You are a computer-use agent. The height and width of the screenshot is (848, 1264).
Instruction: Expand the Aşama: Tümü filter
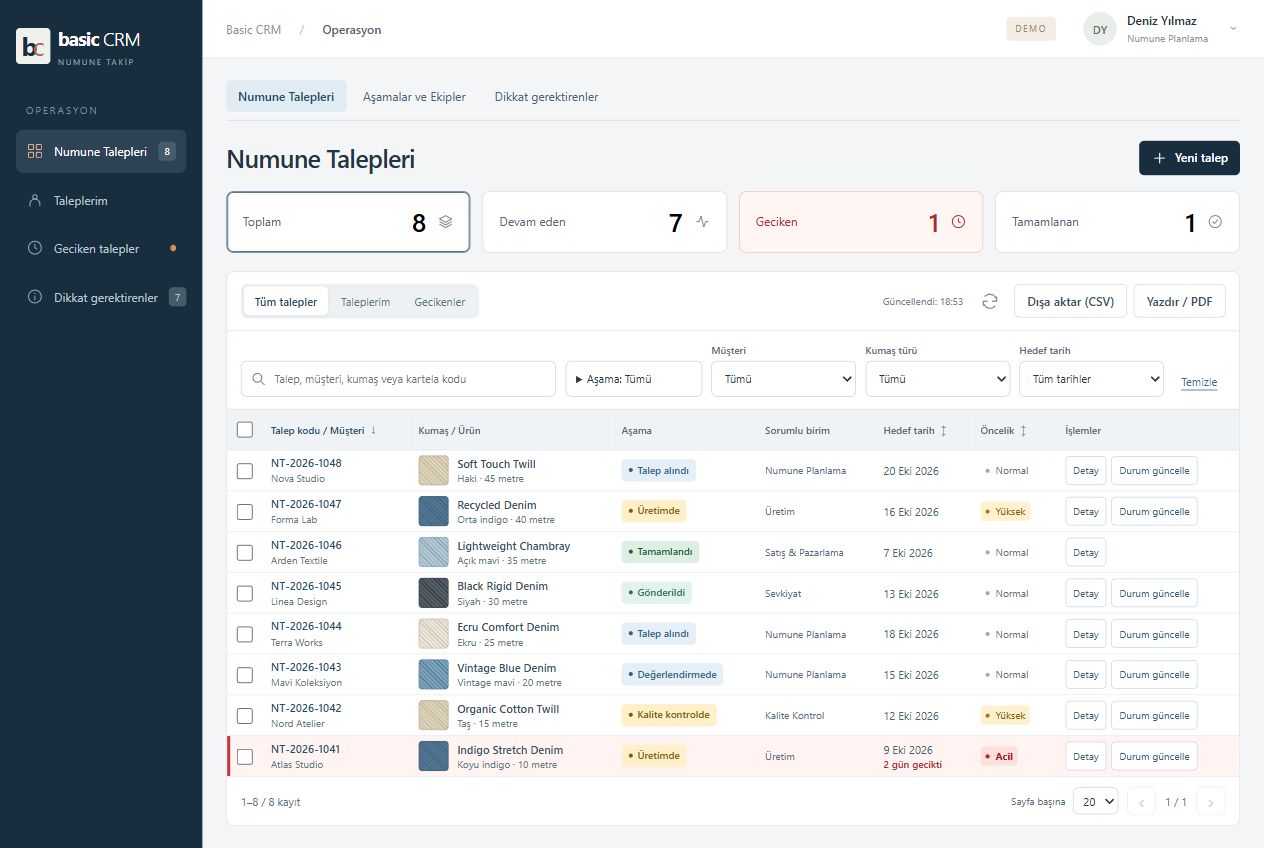click(634, 379)
